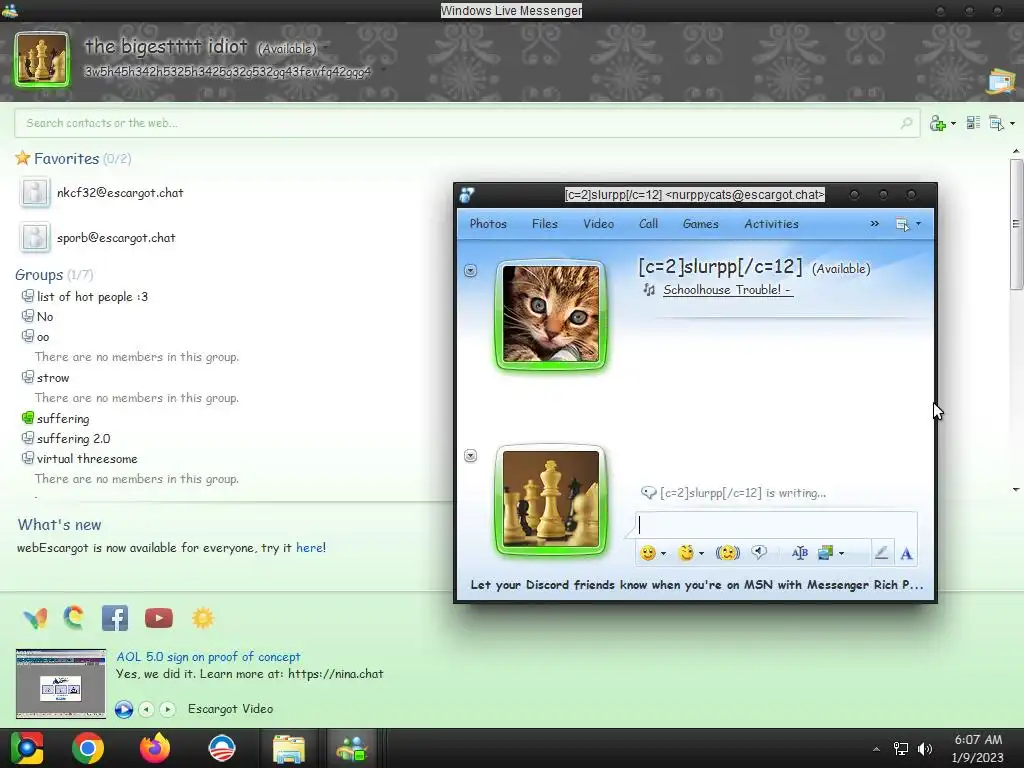
Task: Open the background picture icon in chat
Action: coord(825,553)
